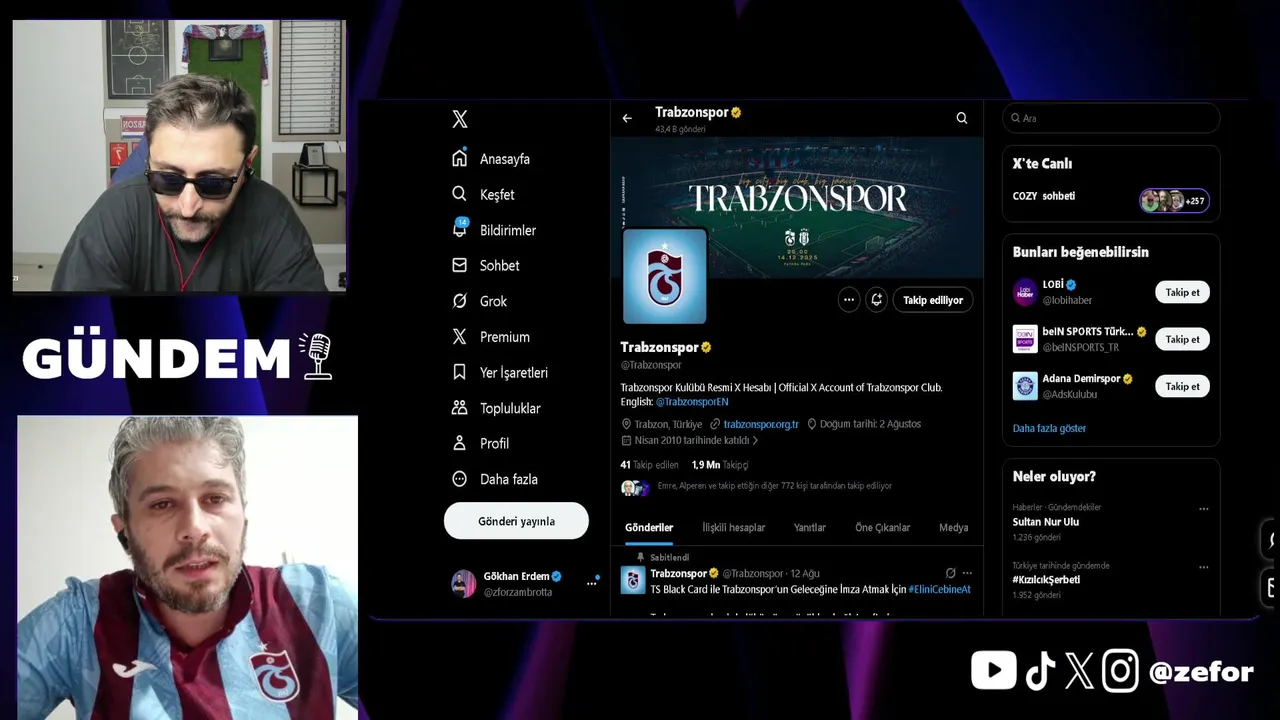Open #EliniCebineAt hashtag link
Viewport: 1280px width, 720px height.
[x=940, y=590]
